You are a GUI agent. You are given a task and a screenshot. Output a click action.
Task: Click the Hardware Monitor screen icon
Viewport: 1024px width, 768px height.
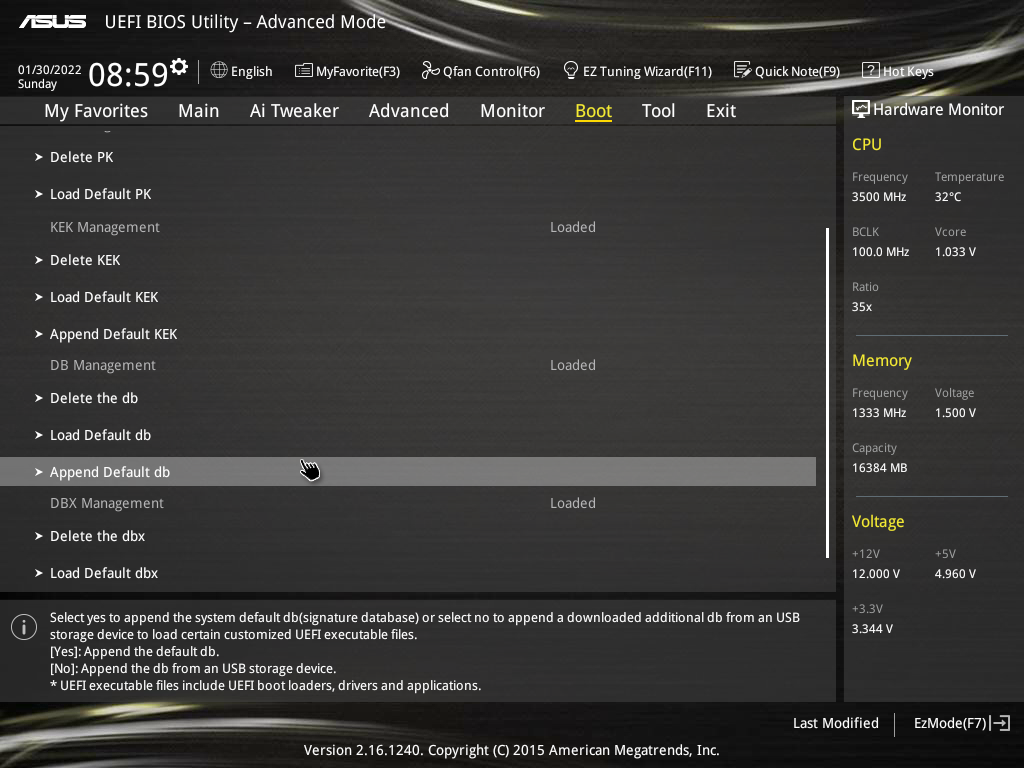pyautogui.click(x=861, y=109)
